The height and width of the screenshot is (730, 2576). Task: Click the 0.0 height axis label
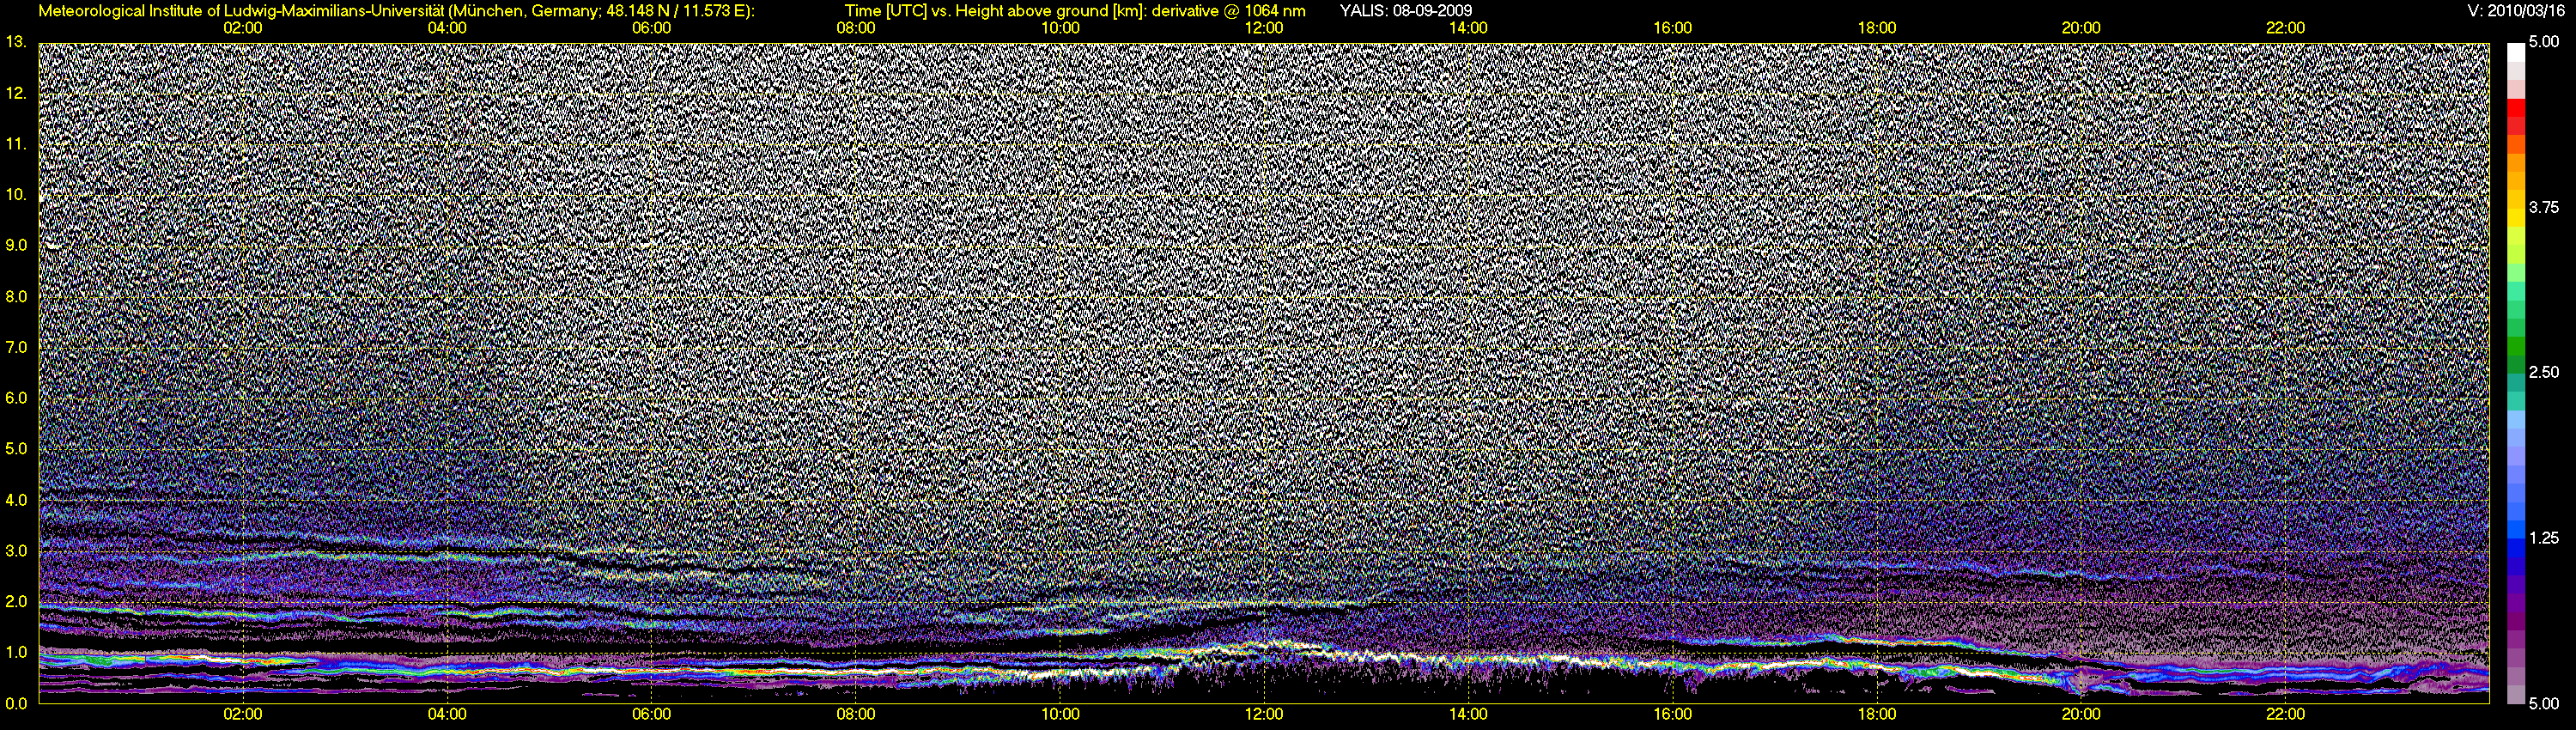click(x=15, y=703)
